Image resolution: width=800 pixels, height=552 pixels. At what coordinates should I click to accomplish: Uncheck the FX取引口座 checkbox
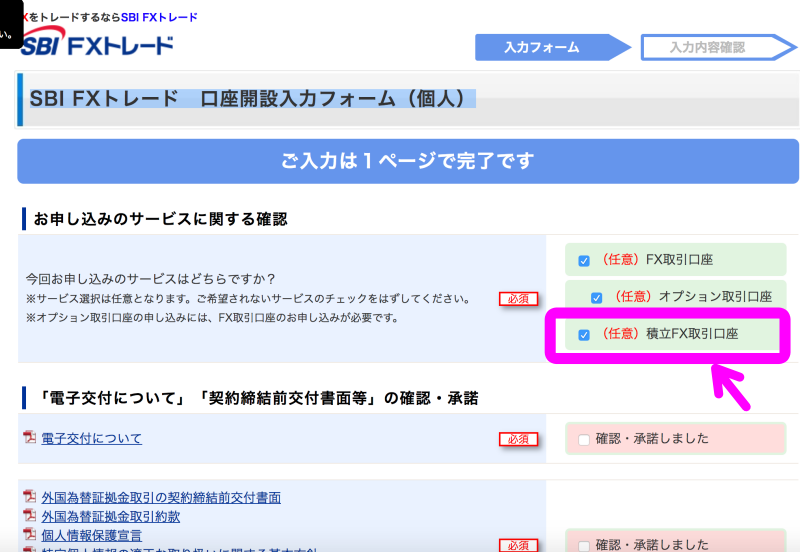tap(584, 261)
